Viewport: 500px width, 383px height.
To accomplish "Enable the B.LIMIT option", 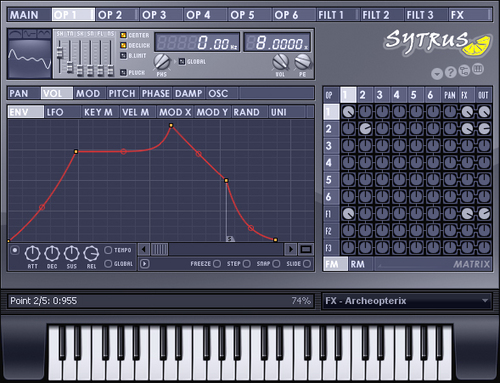I will (x=123, y=56).
